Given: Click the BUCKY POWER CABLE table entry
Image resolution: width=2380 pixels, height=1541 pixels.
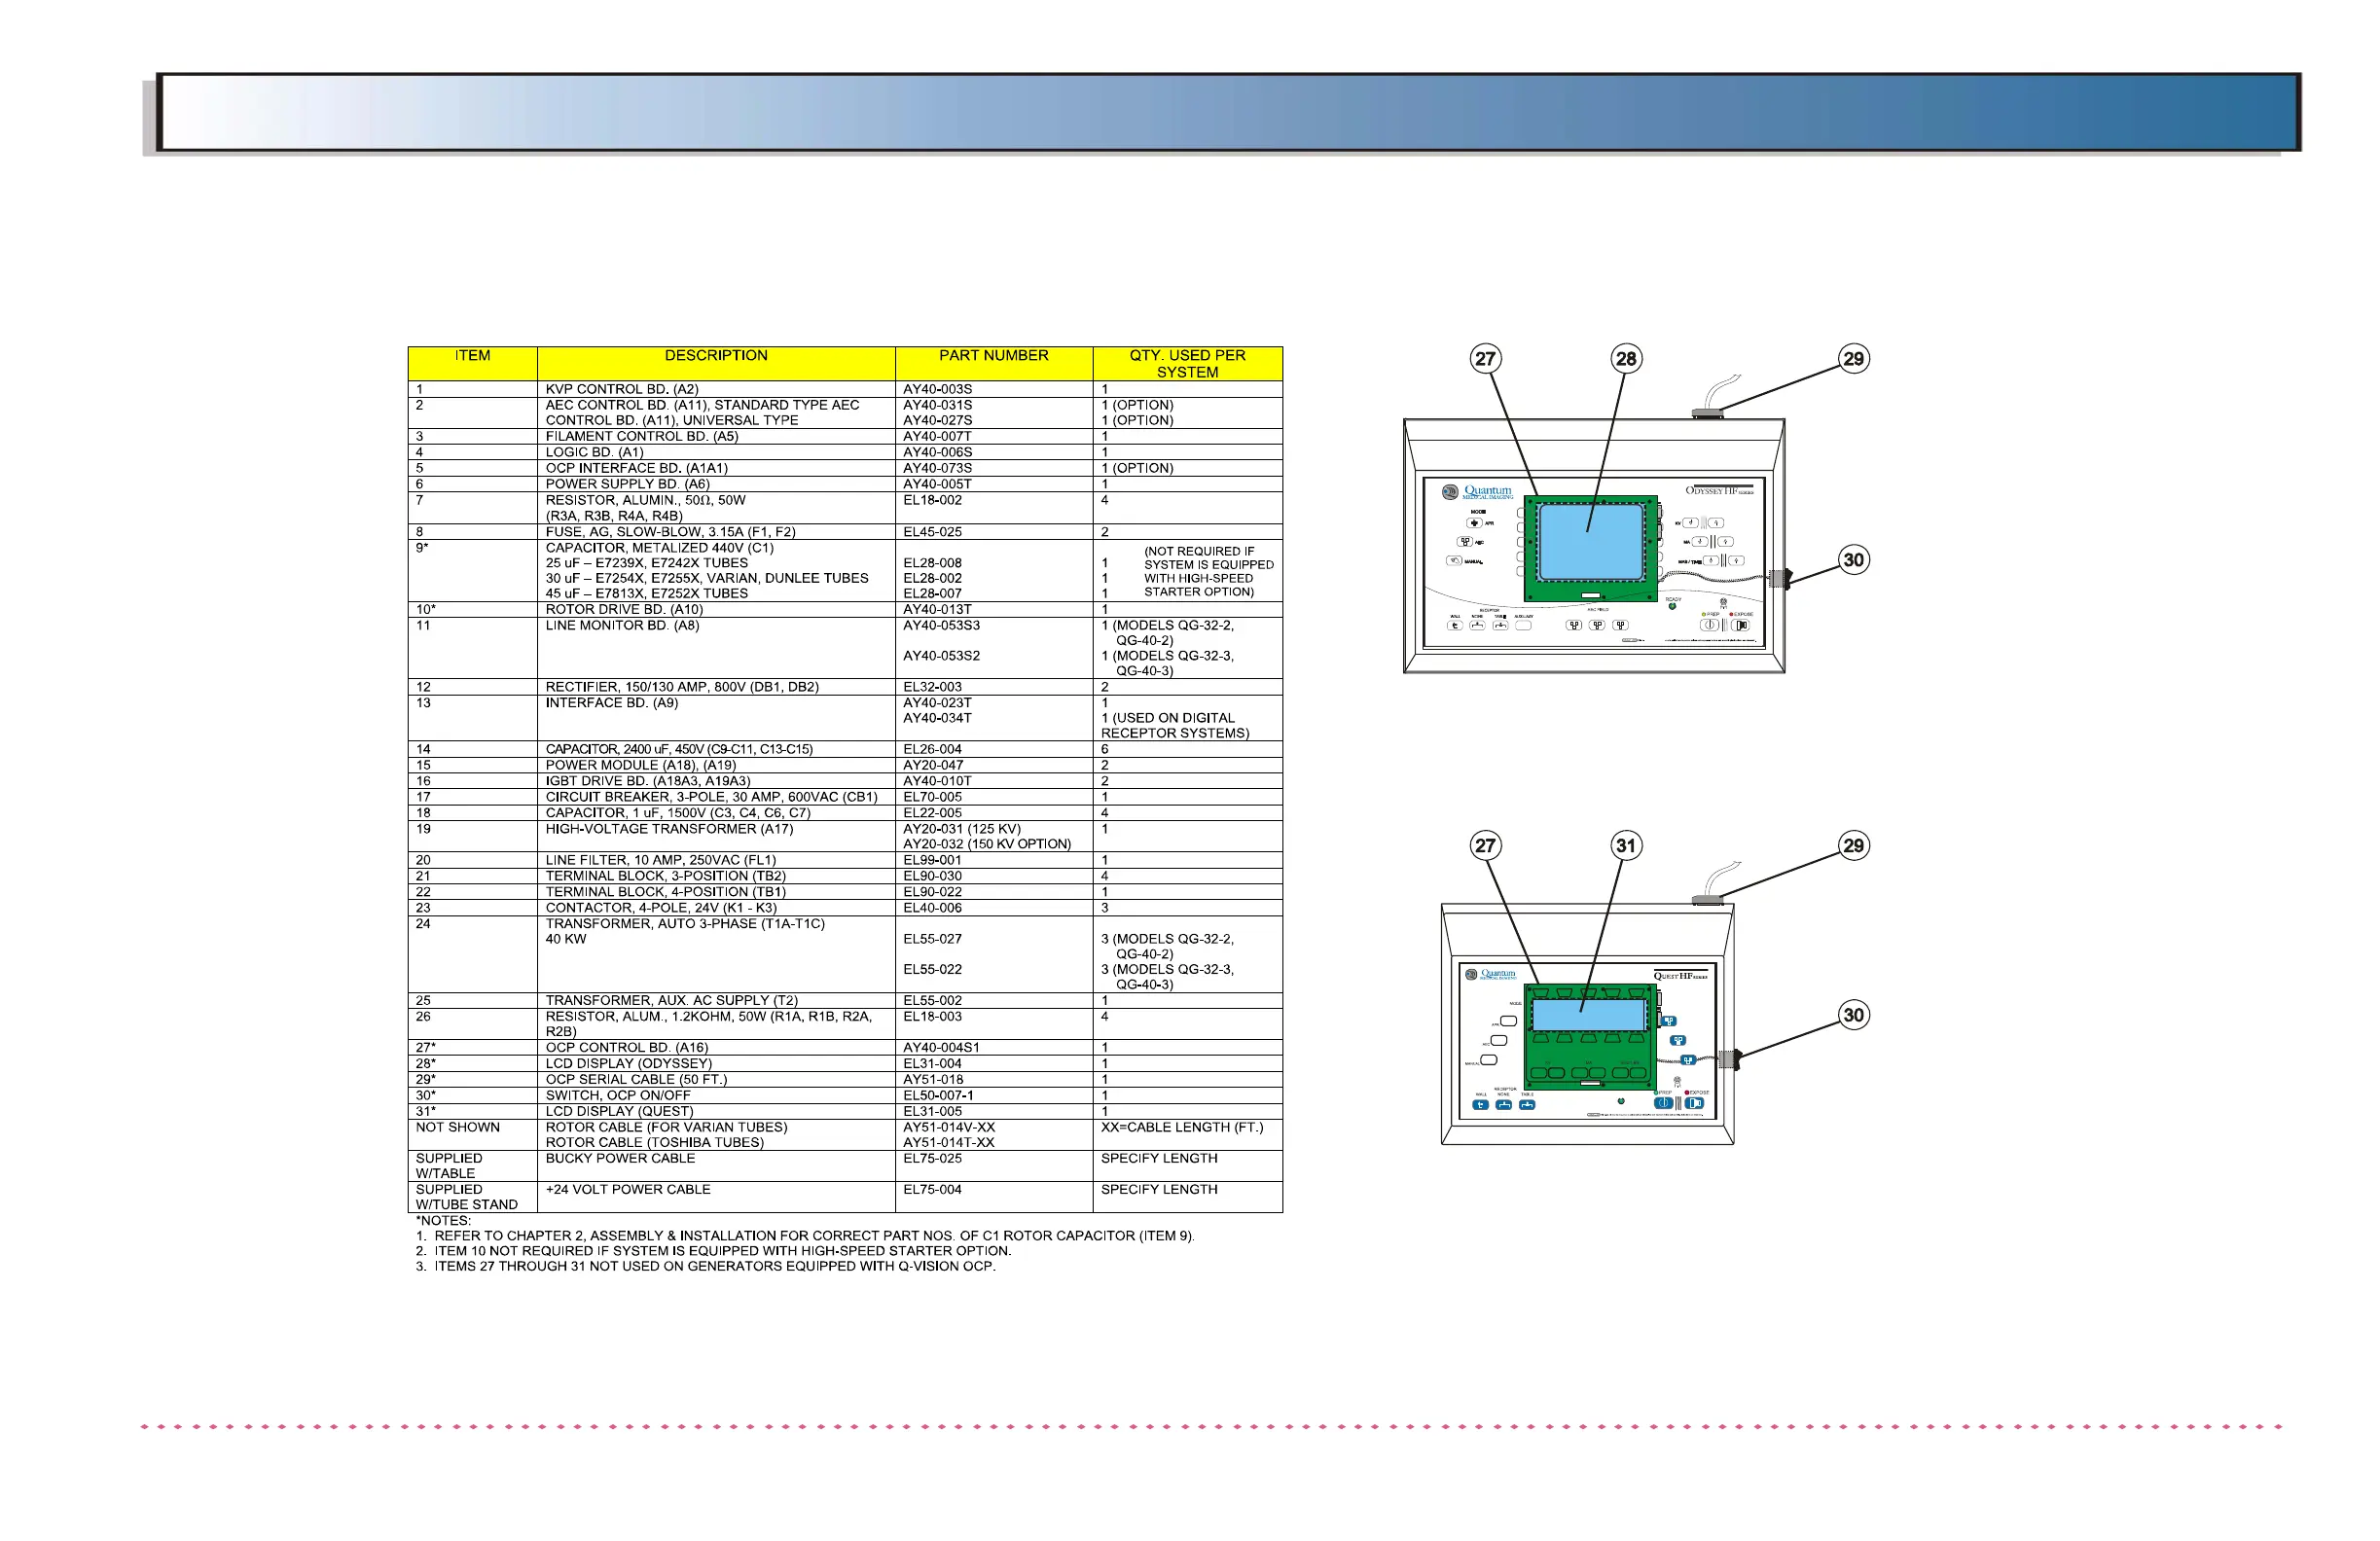Looking at the screenshot, I should tap(620, 1158).
